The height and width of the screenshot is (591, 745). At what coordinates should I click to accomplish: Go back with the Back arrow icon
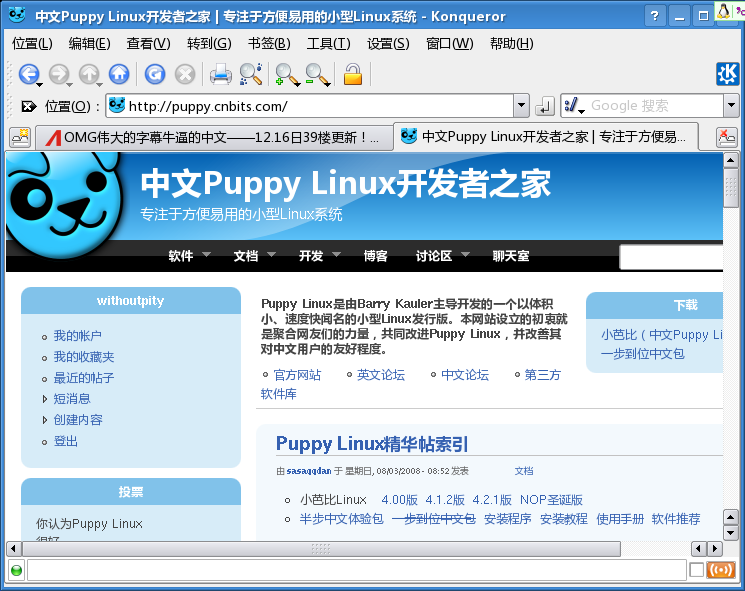click(x=29, y=74)
